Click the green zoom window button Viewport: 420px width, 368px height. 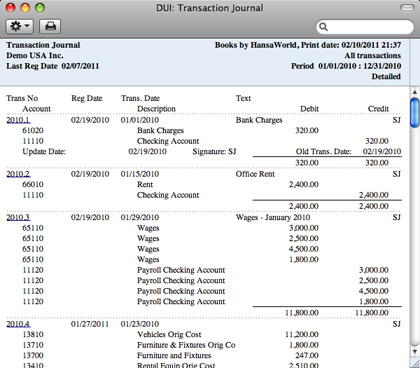point(40,8)
